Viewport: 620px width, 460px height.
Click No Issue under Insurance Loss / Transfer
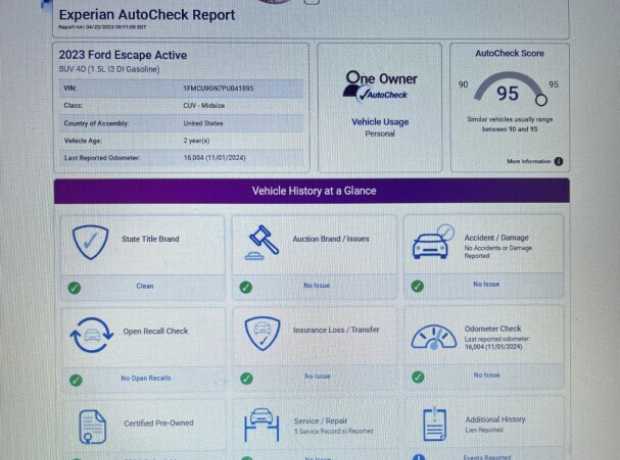317,376
